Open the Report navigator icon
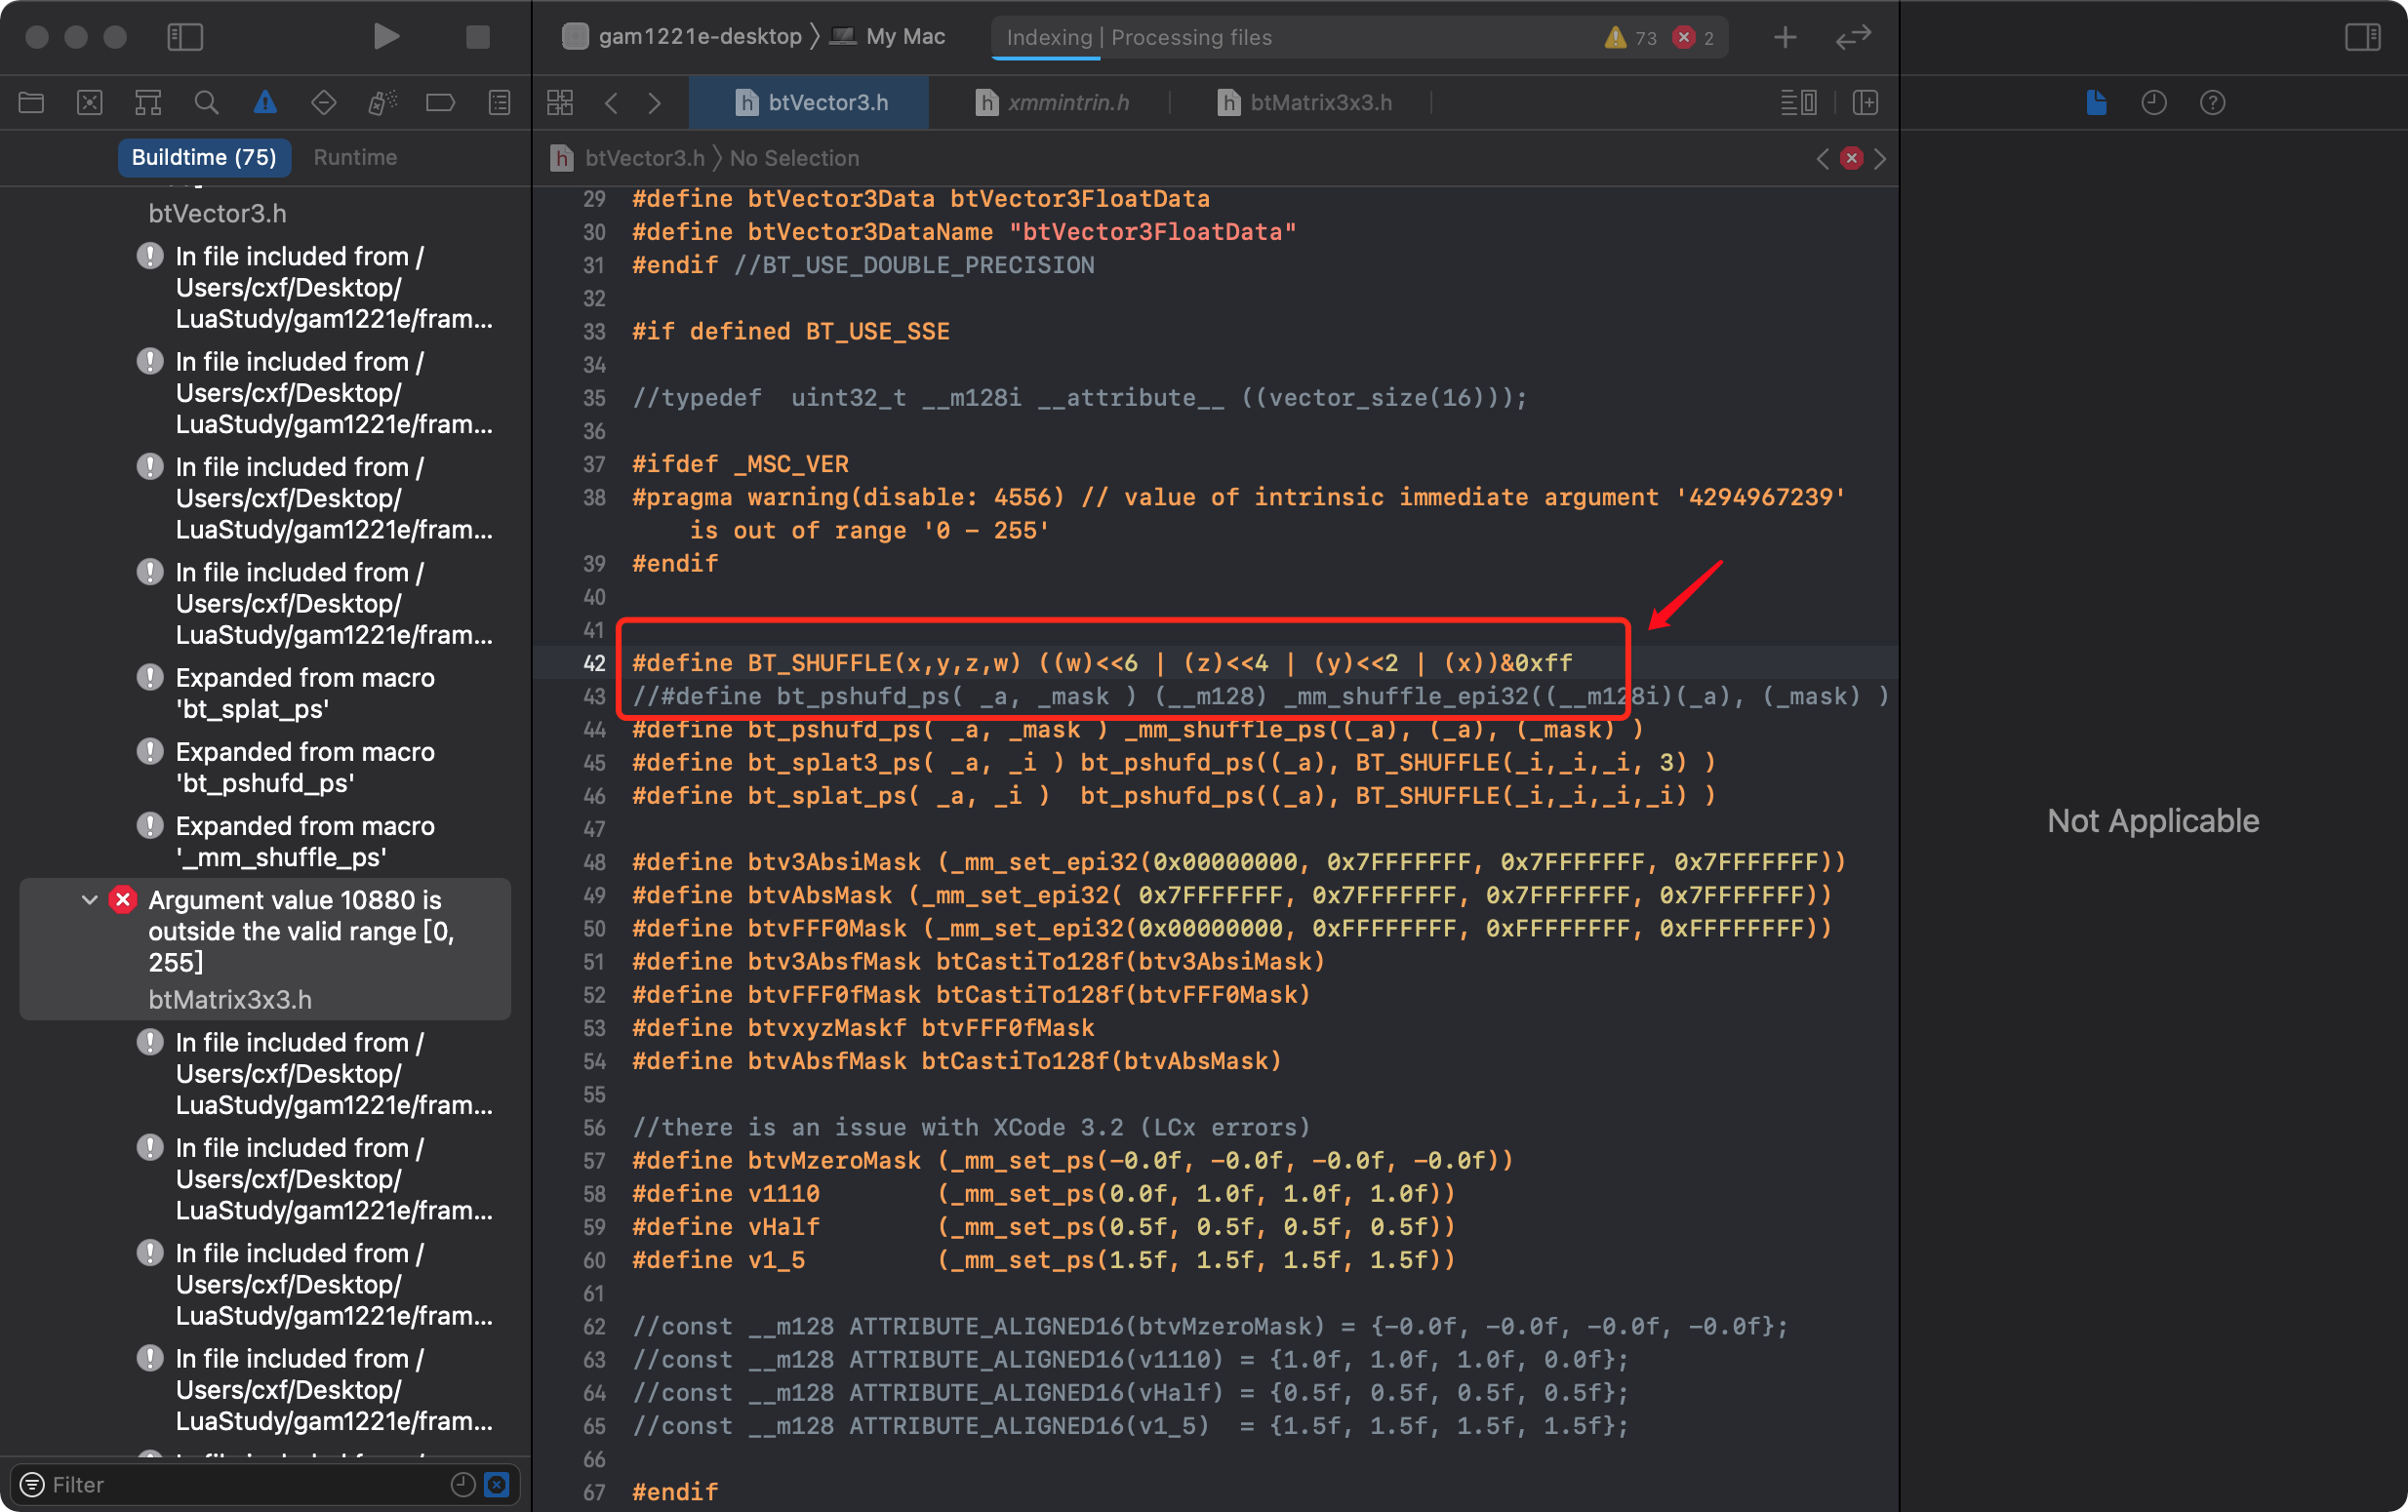 499,102
